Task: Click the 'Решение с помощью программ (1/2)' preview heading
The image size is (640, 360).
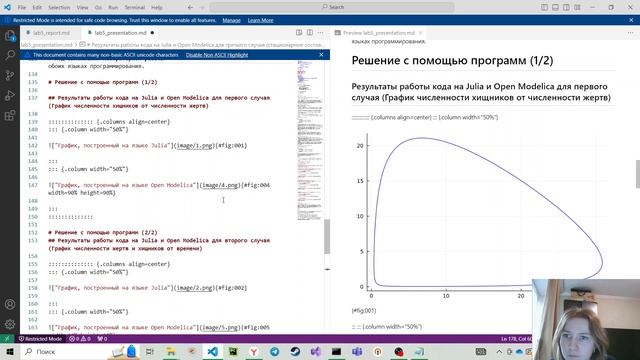Action: tap(452, 60)
